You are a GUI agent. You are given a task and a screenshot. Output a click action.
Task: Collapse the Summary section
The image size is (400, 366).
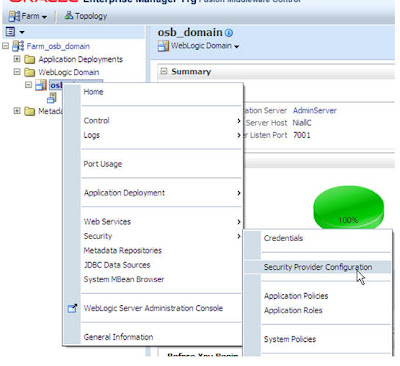[x=164, y=71]
